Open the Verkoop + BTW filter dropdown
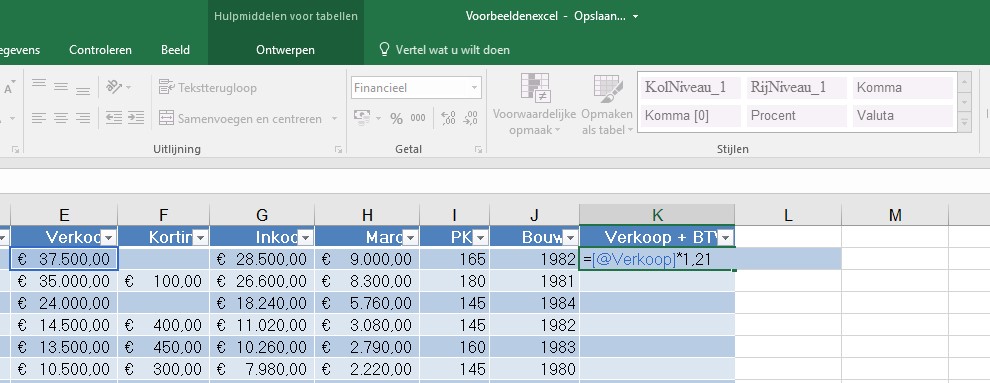This screenshot has height=383, width=990. click(x=726, y=237)
